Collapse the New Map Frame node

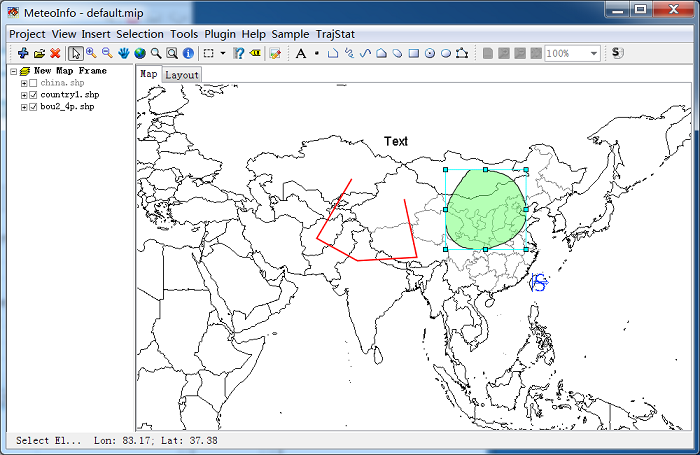pos(14,71)
